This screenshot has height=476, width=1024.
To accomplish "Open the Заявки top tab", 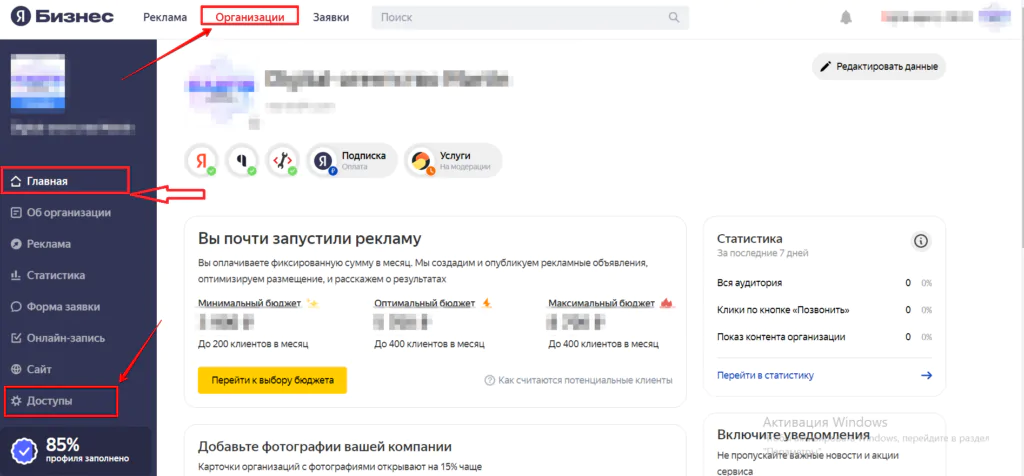I will pyautogui.click(x=331, y=18).
